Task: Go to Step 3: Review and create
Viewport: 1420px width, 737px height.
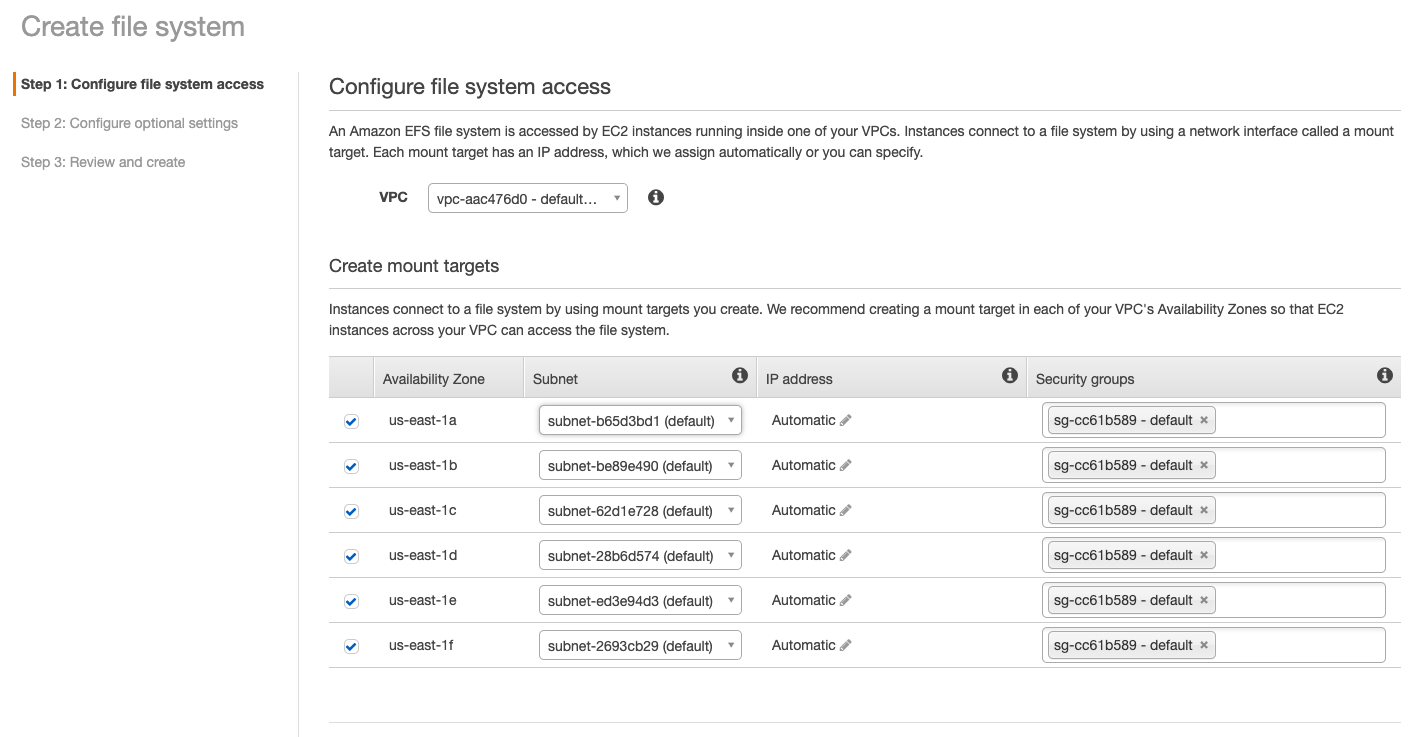Action: pos(103,162)
